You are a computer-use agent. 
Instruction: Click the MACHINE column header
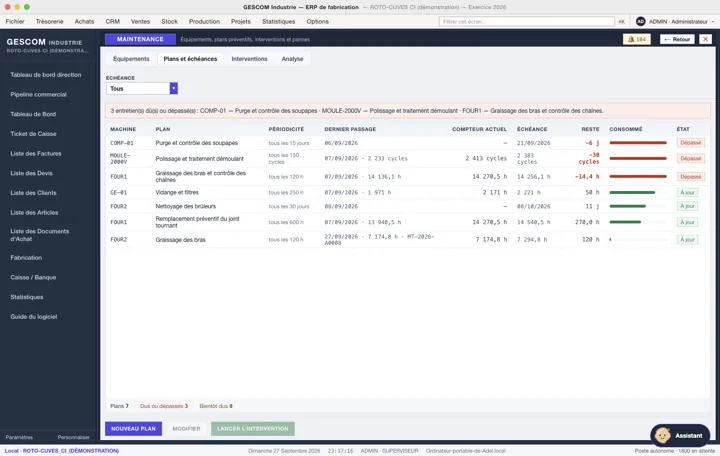123,129
